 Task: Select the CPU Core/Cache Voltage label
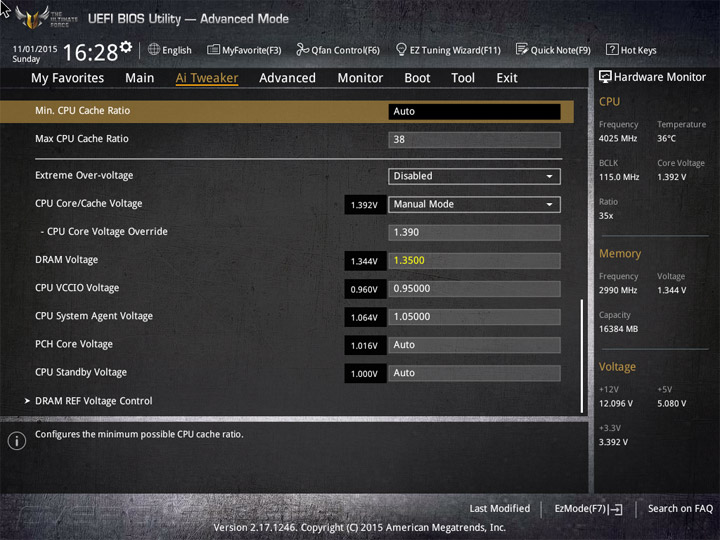click(x=89, y=203)
